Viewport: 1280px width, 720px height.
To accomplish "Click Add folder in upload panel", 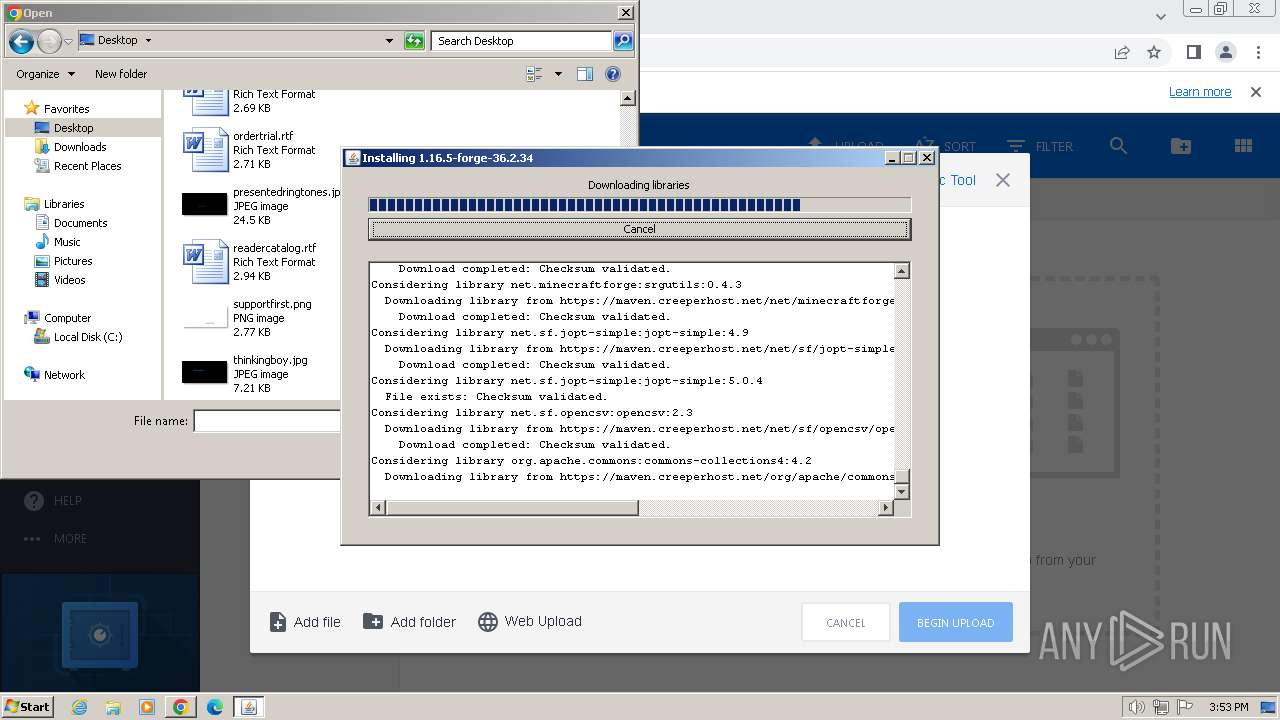I will coord(410,622).
